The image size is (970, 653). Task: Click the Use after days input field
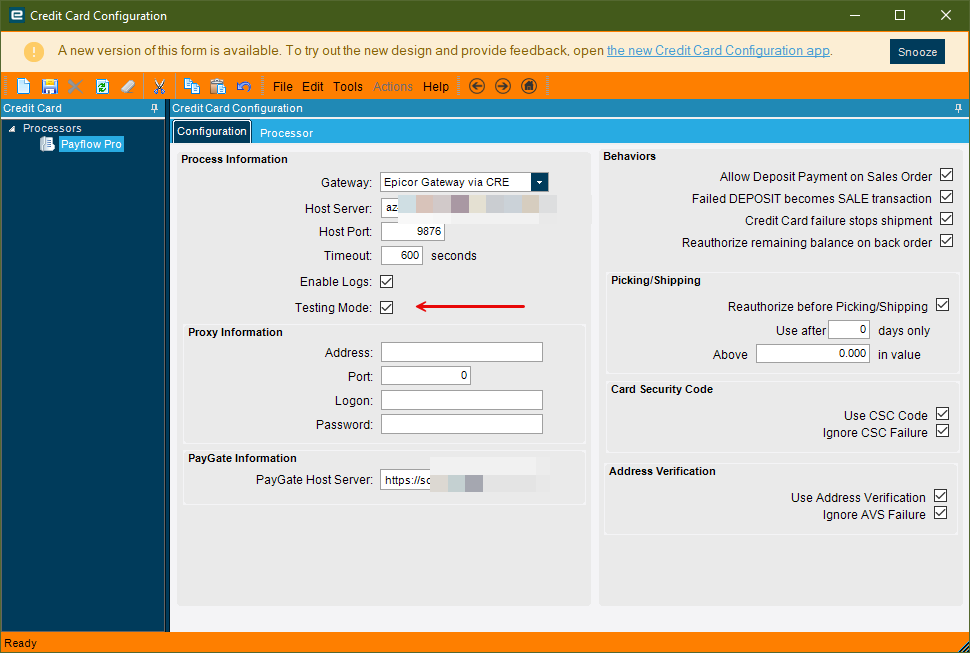coord(849,330)
